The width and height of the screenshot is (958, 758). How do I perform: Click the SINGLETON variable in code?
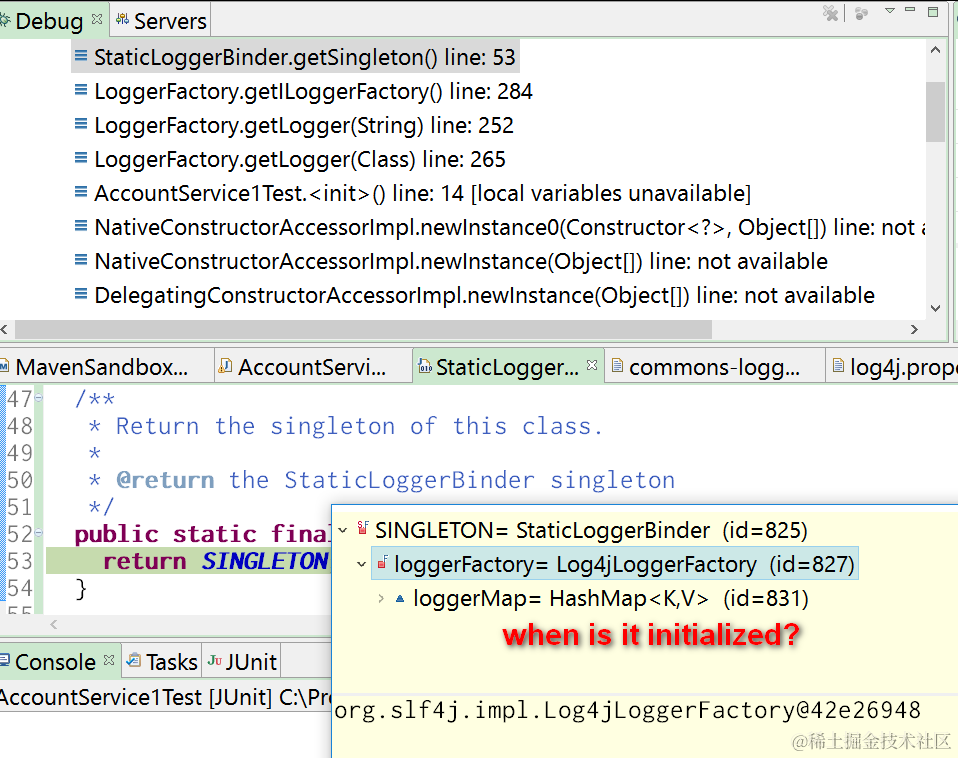(265, 561)
